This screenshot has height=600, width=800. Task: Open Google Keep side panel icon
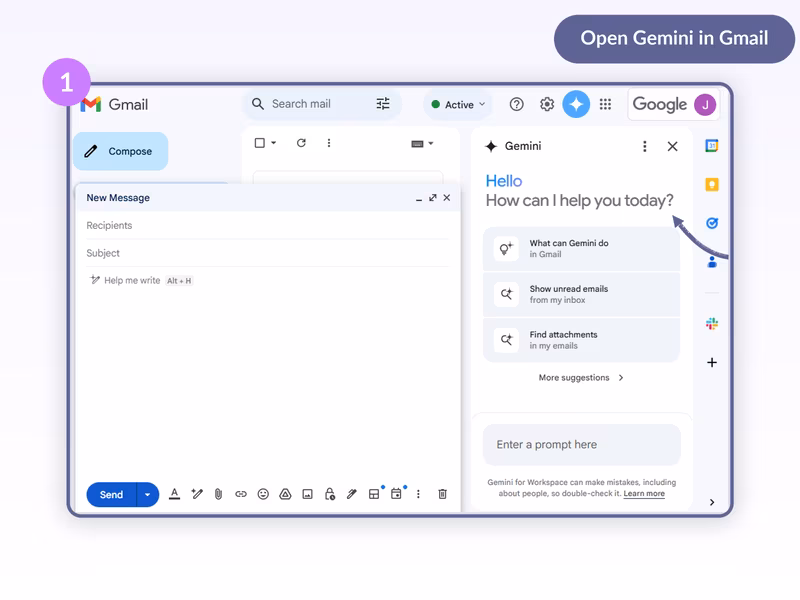[712, 184]
